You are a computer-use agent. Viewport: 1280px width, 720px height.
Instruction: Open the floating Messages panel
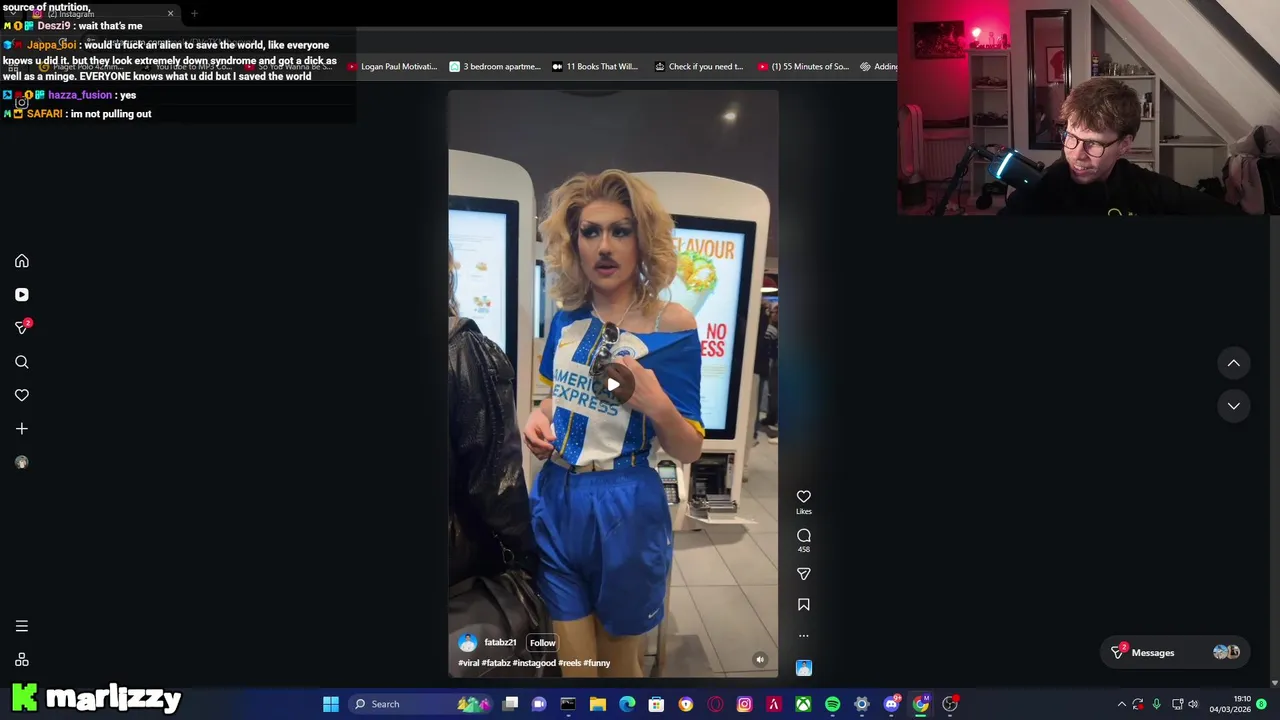click(x=1175, y=653)
